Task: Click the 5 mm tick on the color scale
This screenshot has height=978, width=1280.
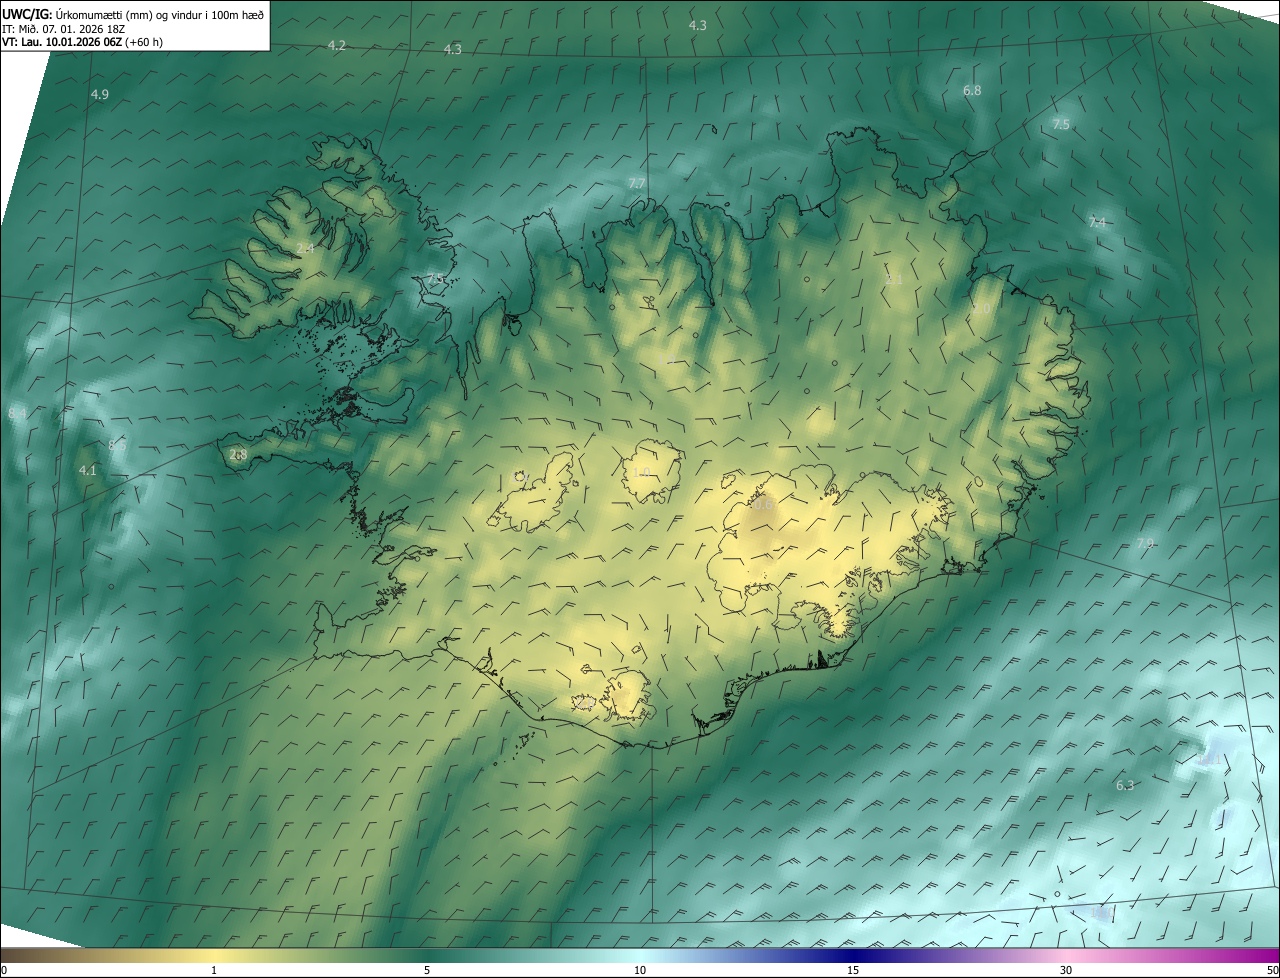Action: tap(427, 969)
